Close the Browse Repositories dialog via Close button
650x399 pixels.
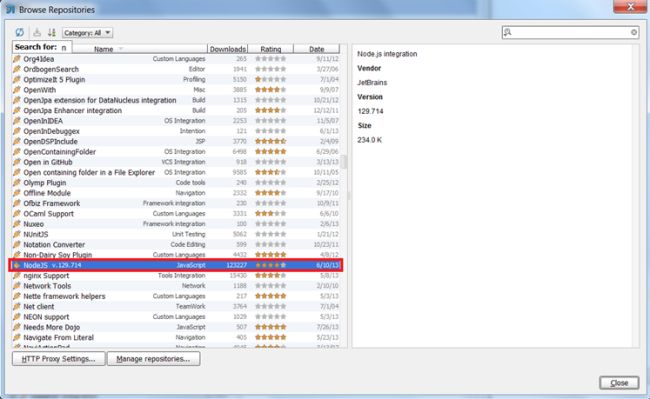[x=619, y=383]
